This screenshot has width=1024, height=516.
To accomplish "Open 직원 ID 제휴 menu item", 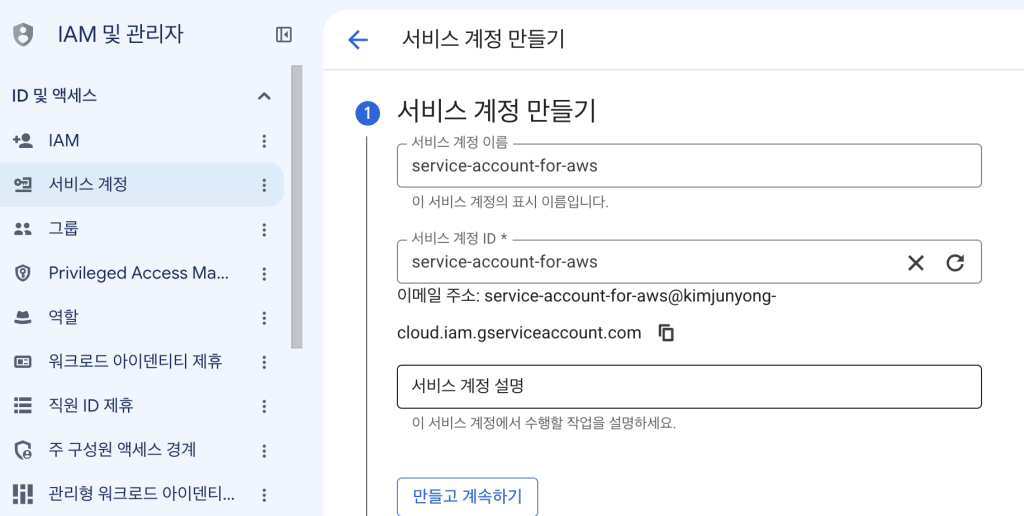I will [x=142, y=406].
